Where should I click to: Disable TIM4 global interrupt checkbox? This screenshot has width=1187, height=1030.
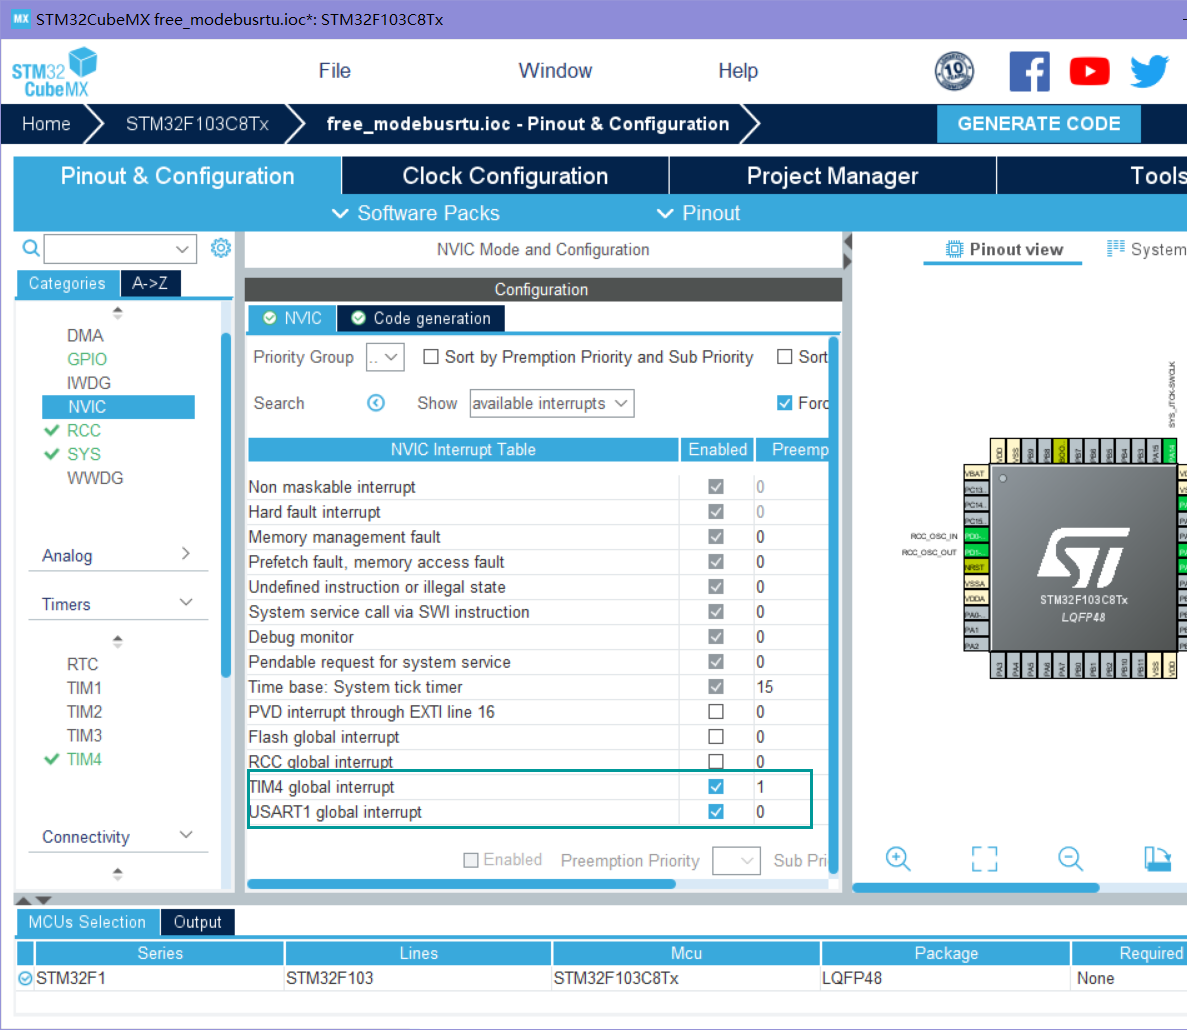coord(715,786)
